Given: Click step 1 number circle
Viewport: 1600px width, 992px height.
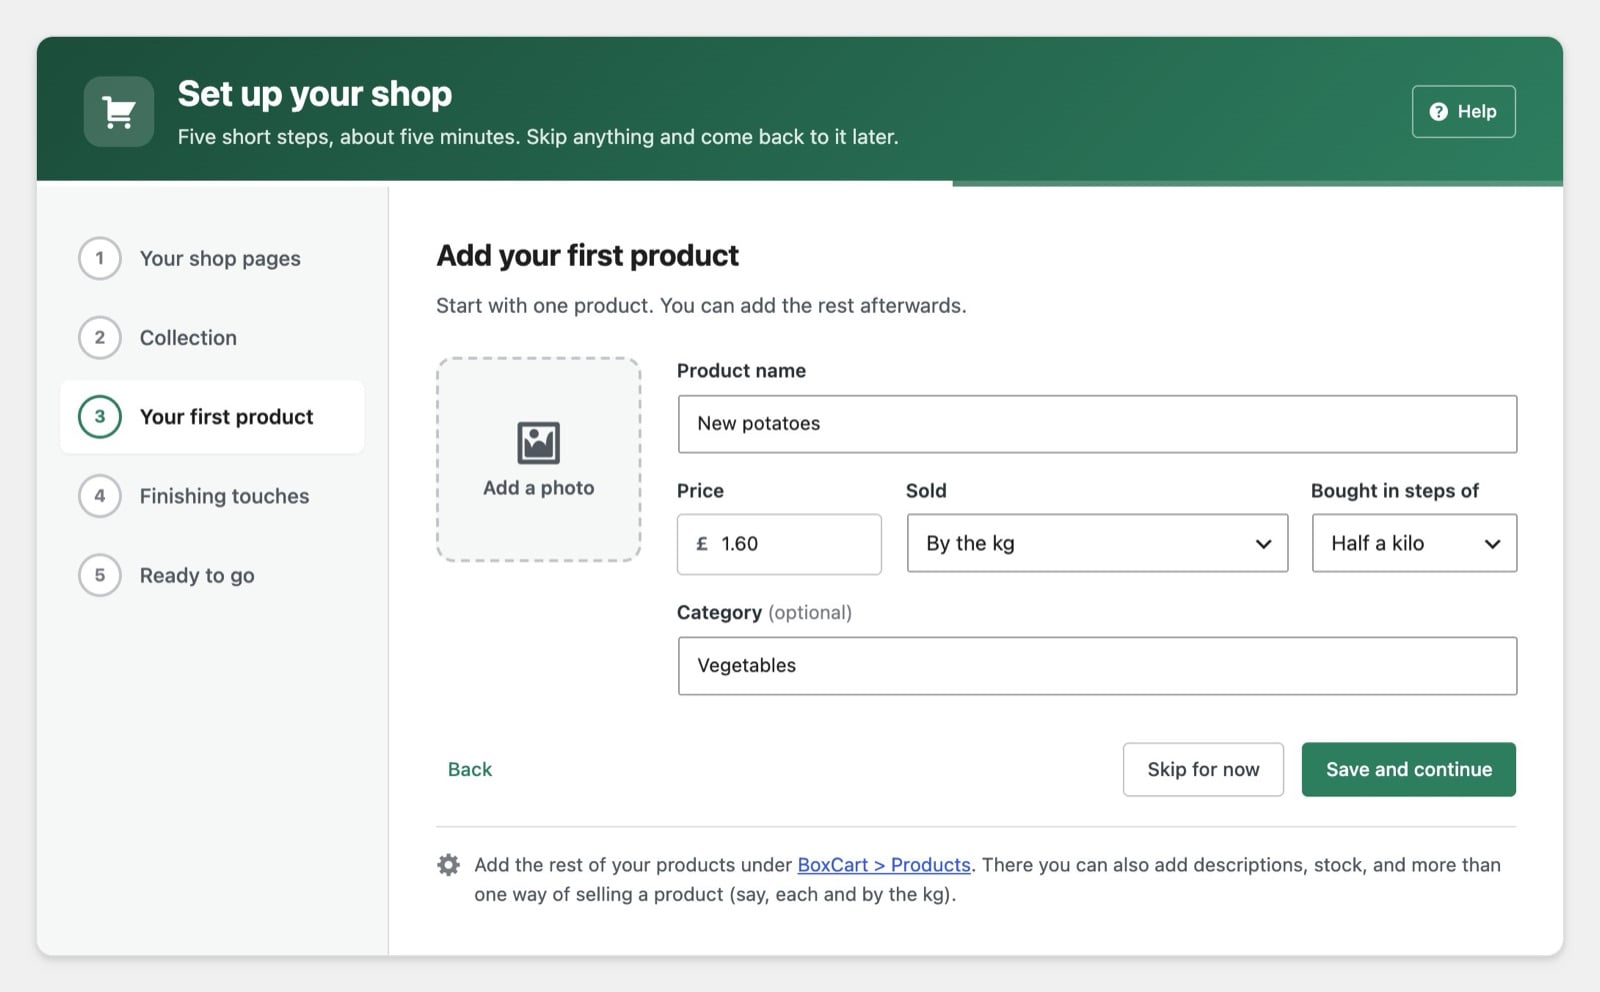Looking at the screenshot, I should [100, 258].
